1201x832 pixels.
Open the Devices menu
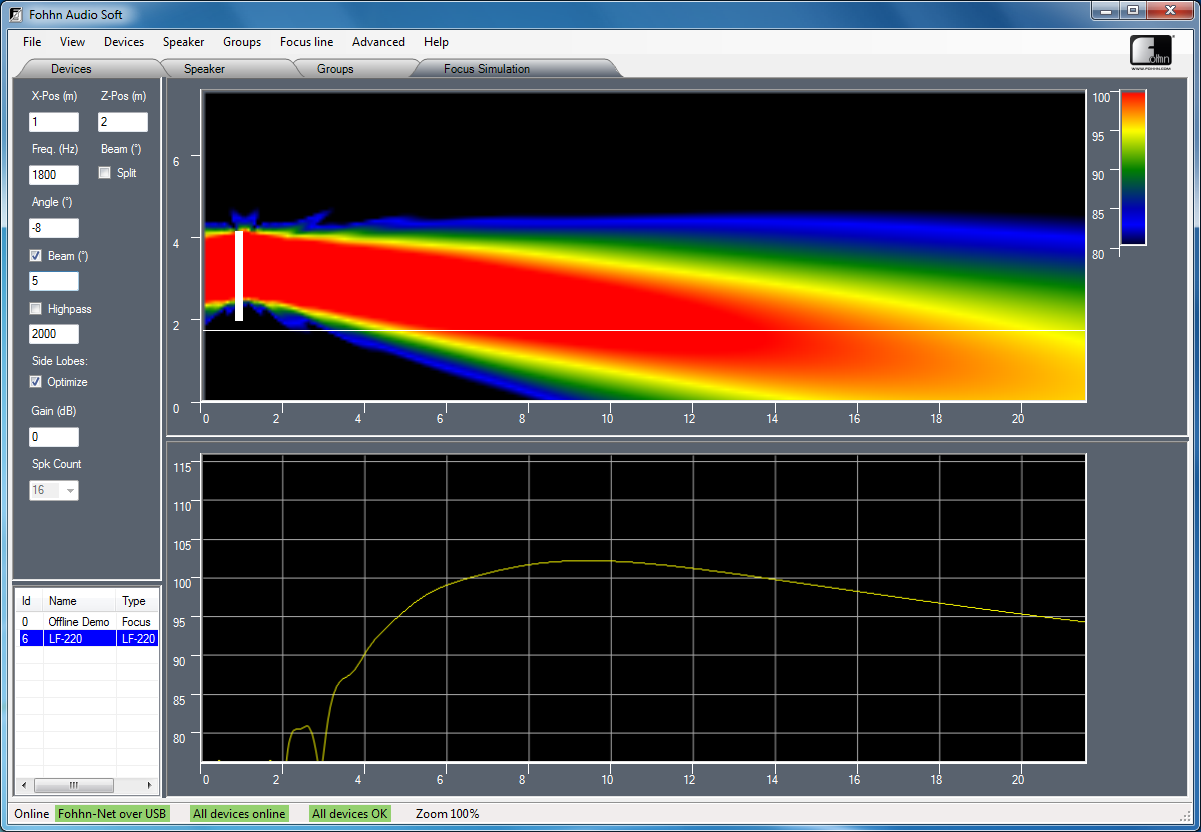(x=124, y=42)
